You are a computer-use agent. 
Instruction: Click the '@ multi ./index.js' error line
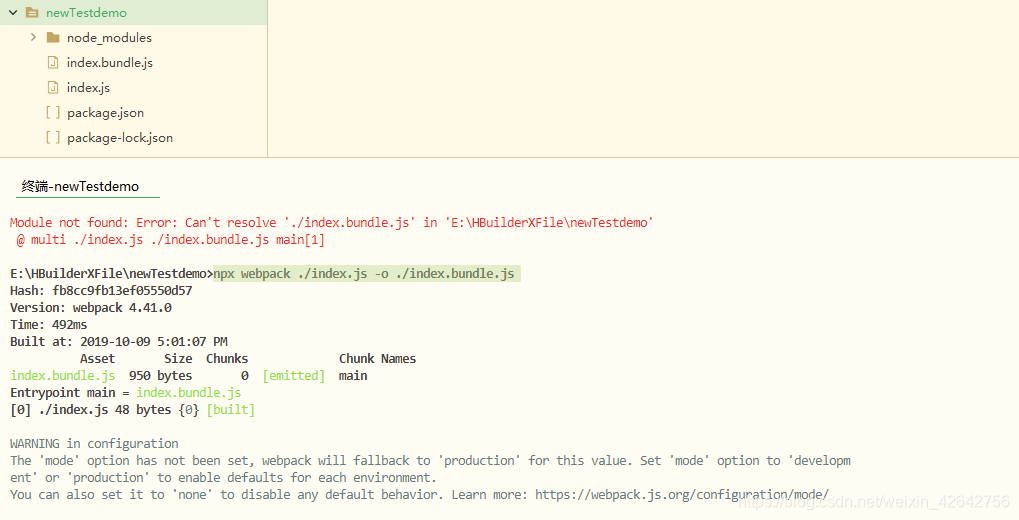(170, 240)
